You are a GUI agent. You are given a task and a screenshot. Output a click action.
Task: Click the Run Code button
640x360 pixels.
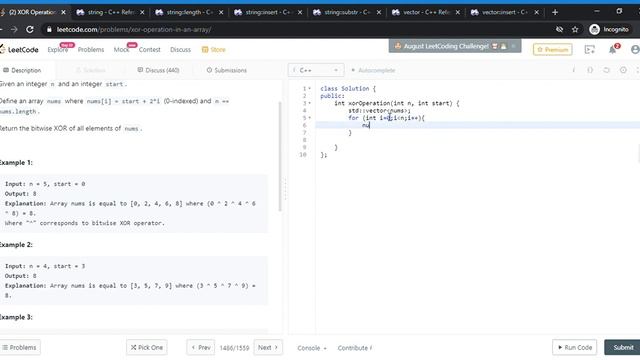click(x=575, y=347)
